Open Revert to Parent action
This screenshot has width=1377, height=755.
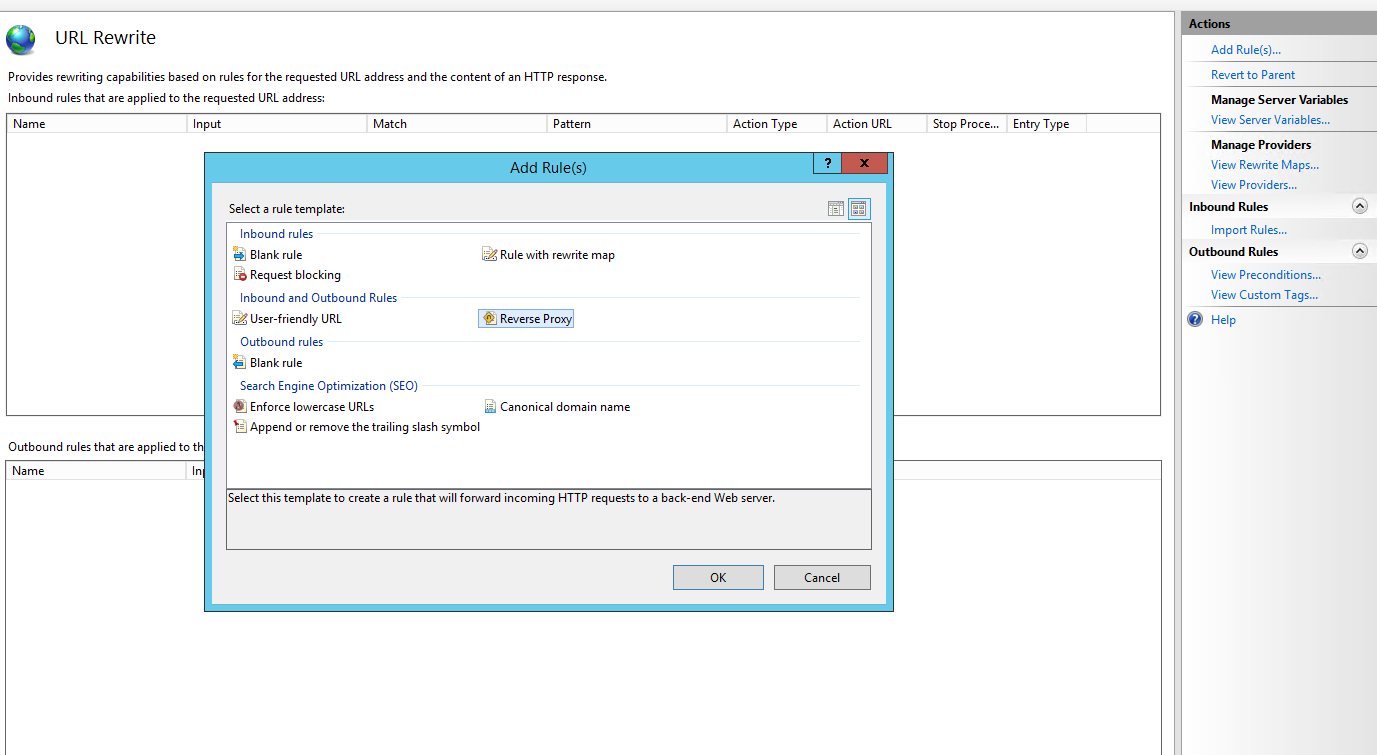(1253, 74)
